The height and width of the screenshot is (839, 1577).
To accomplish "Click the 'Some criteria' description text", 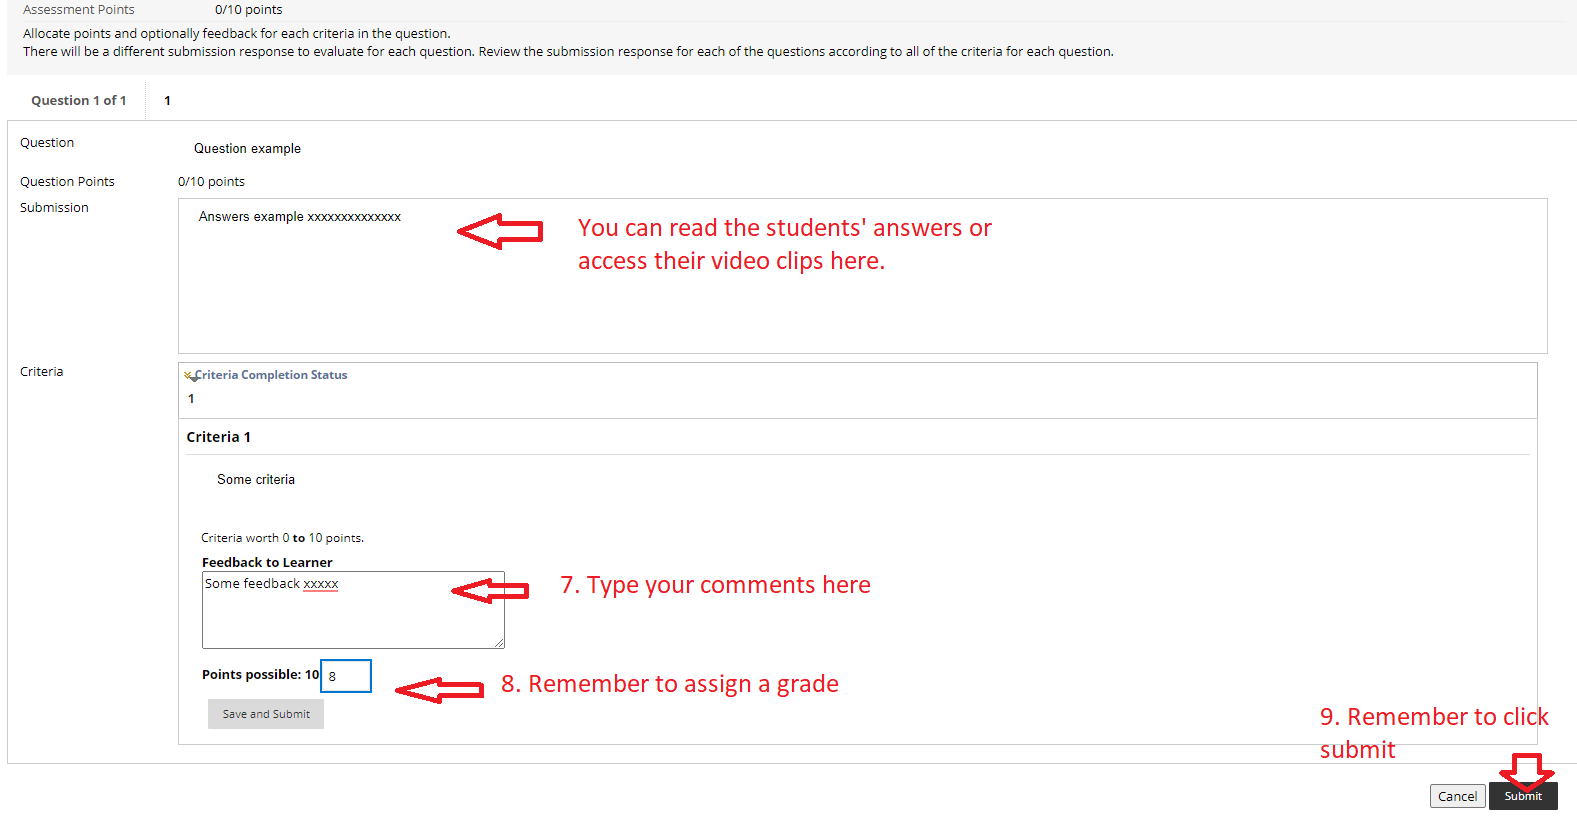I will tap(256, 480).
